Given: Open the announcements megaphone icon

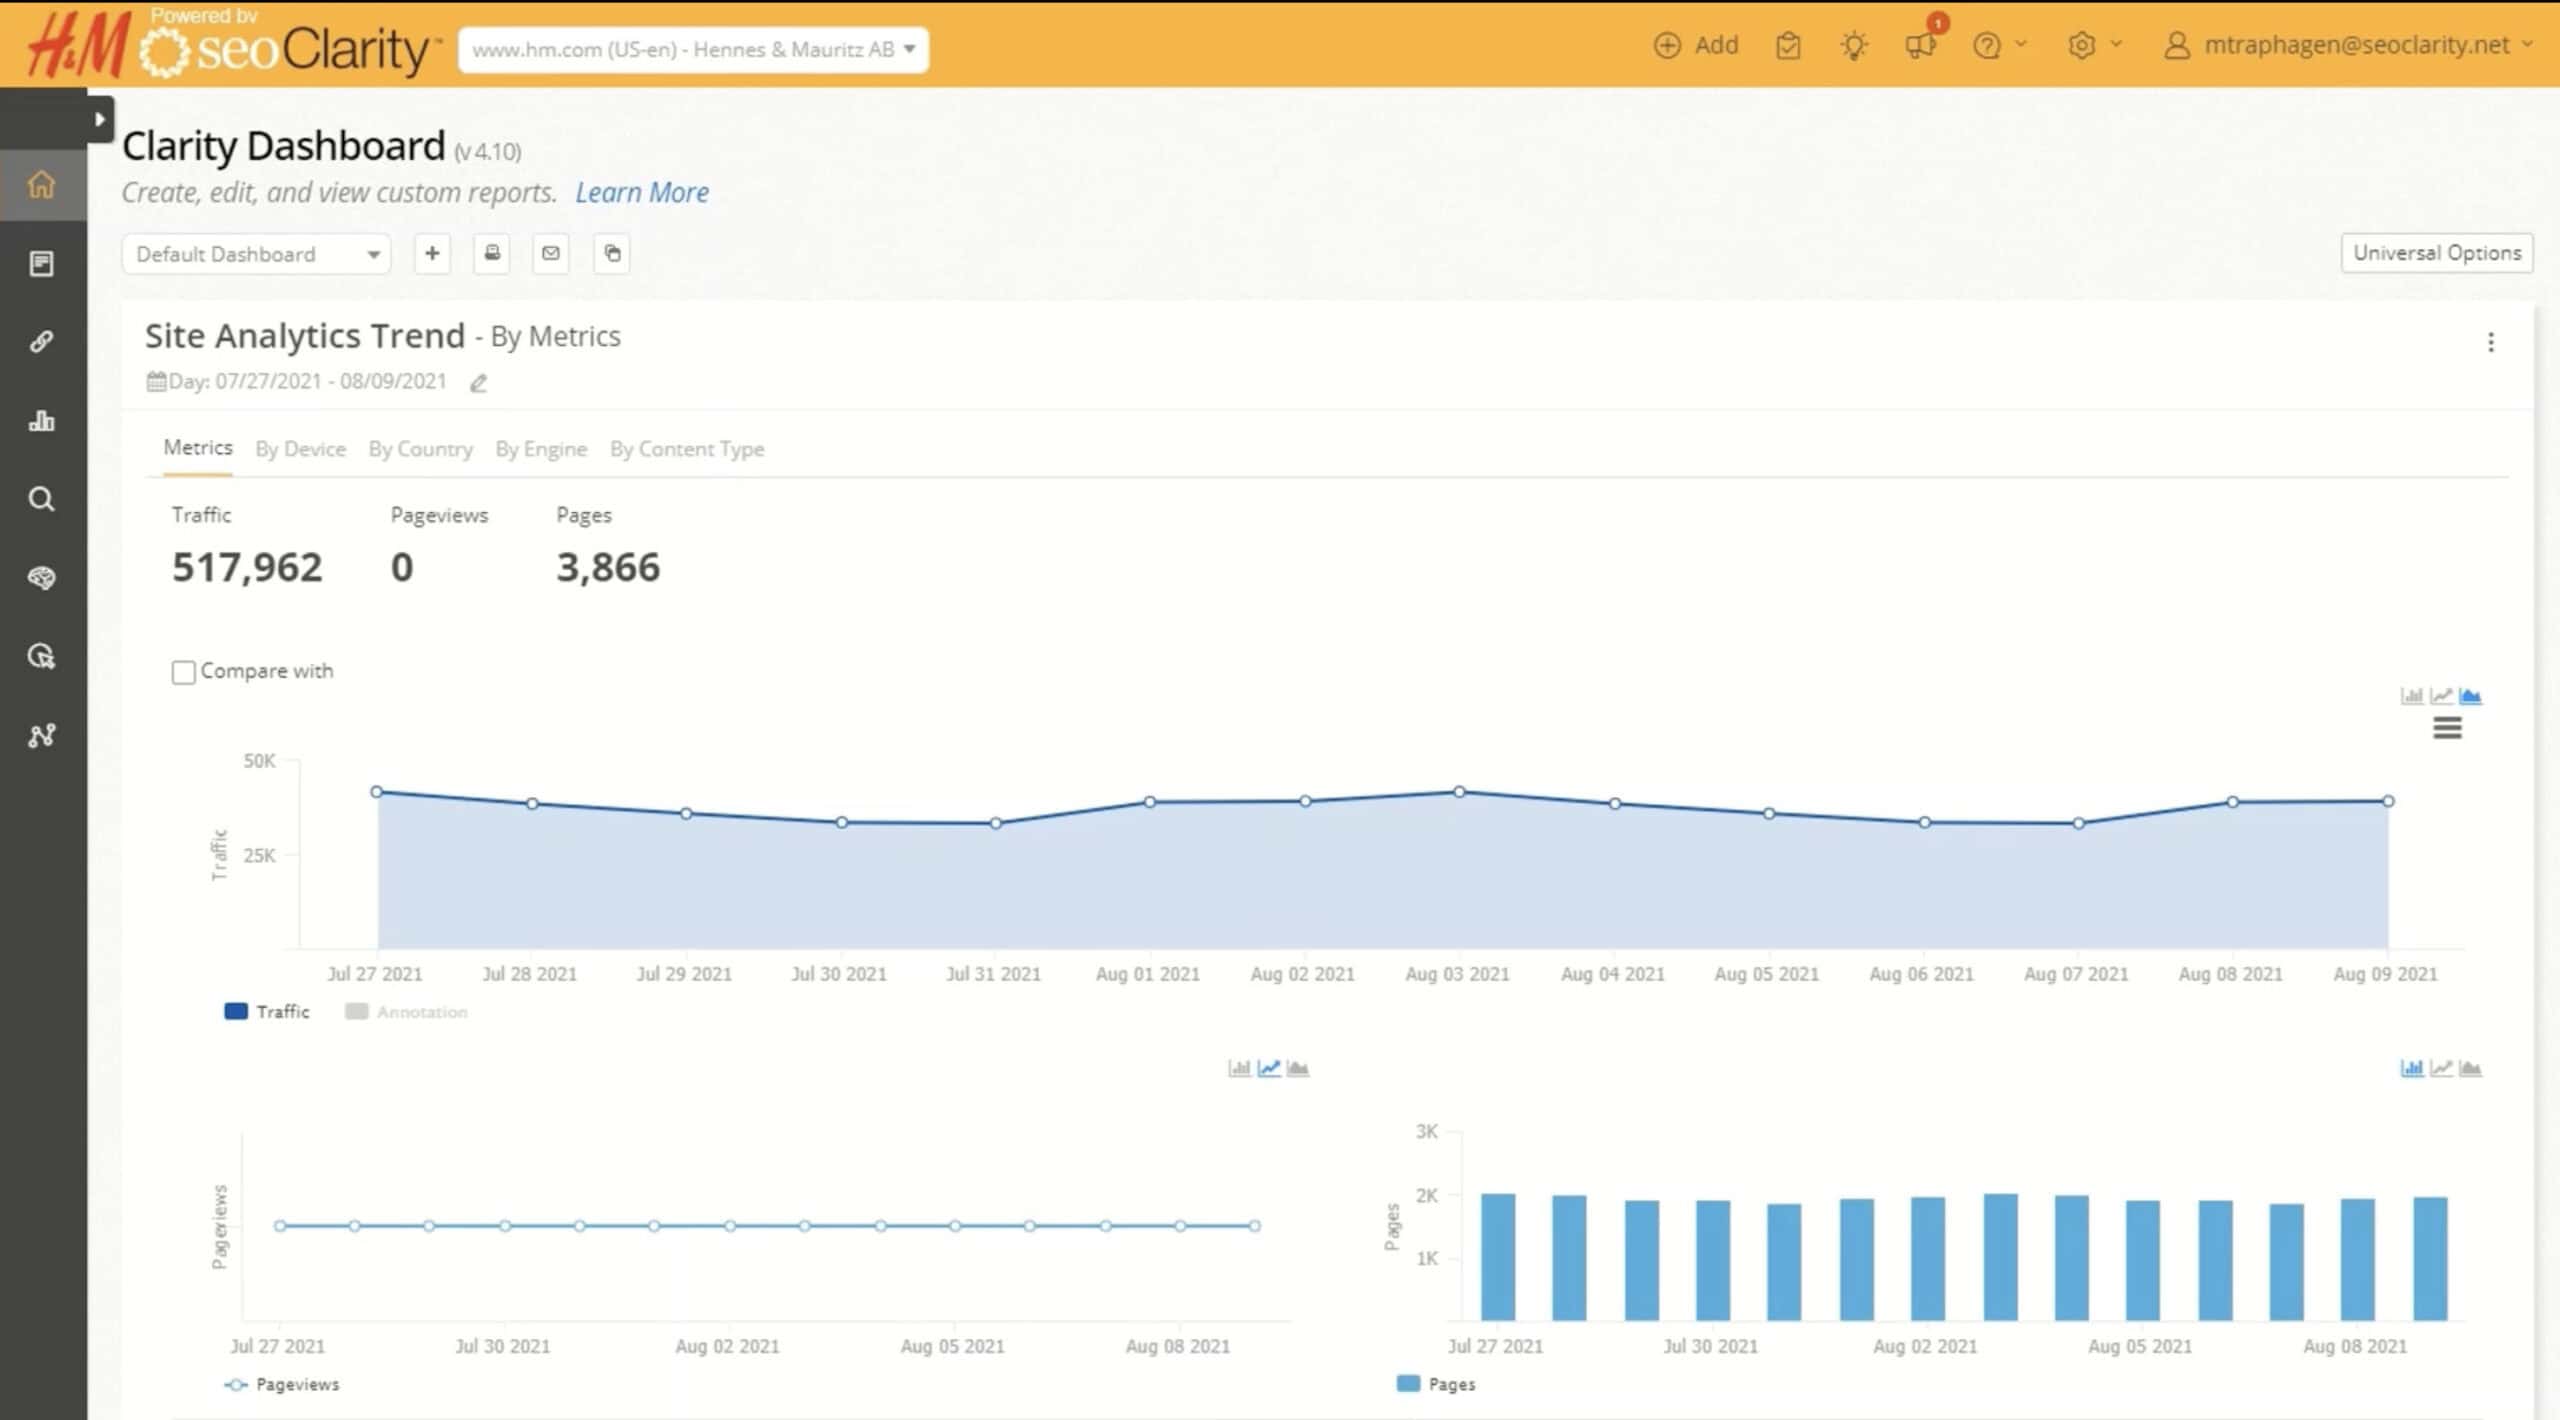Looking at the screenshot, I should pyautogui.click(x=1921, y=46).
